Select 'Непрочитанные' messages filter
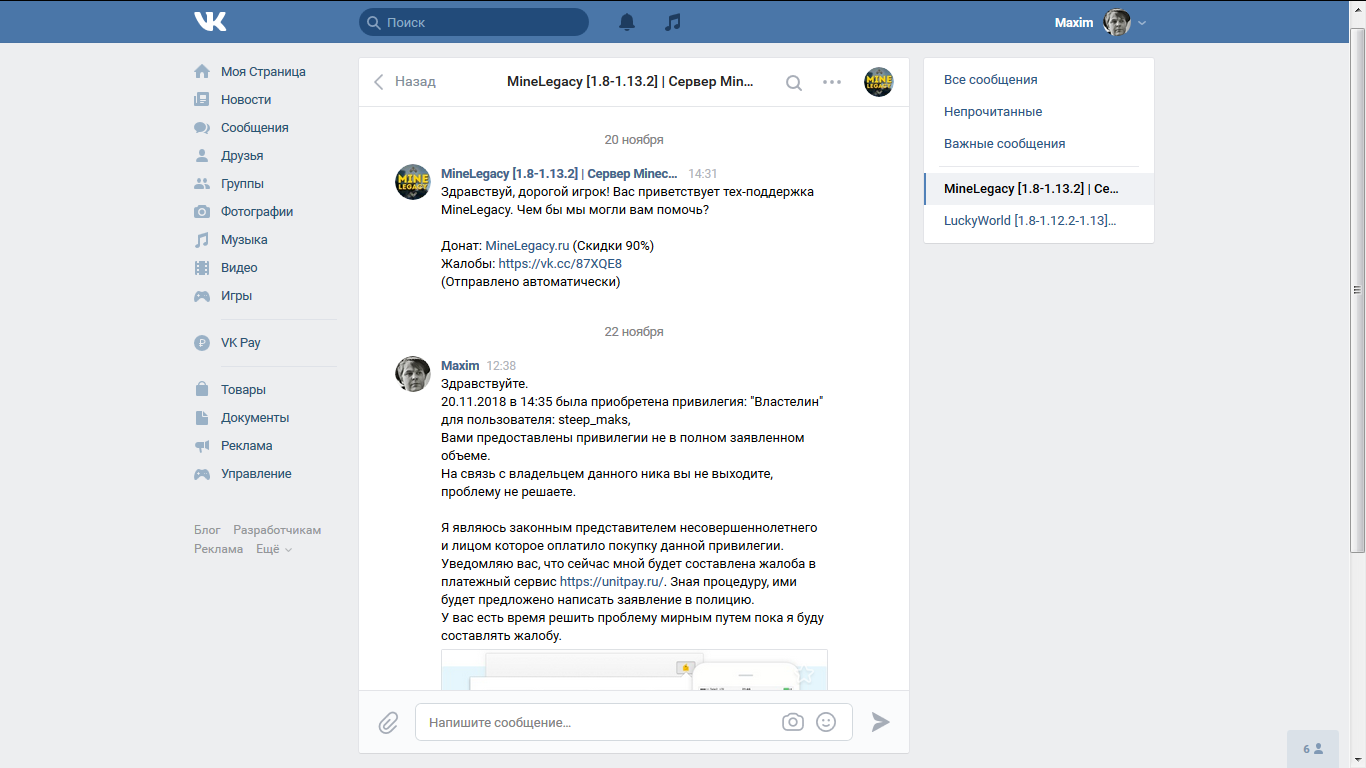 pyautogui.click(x=993, y=112)
